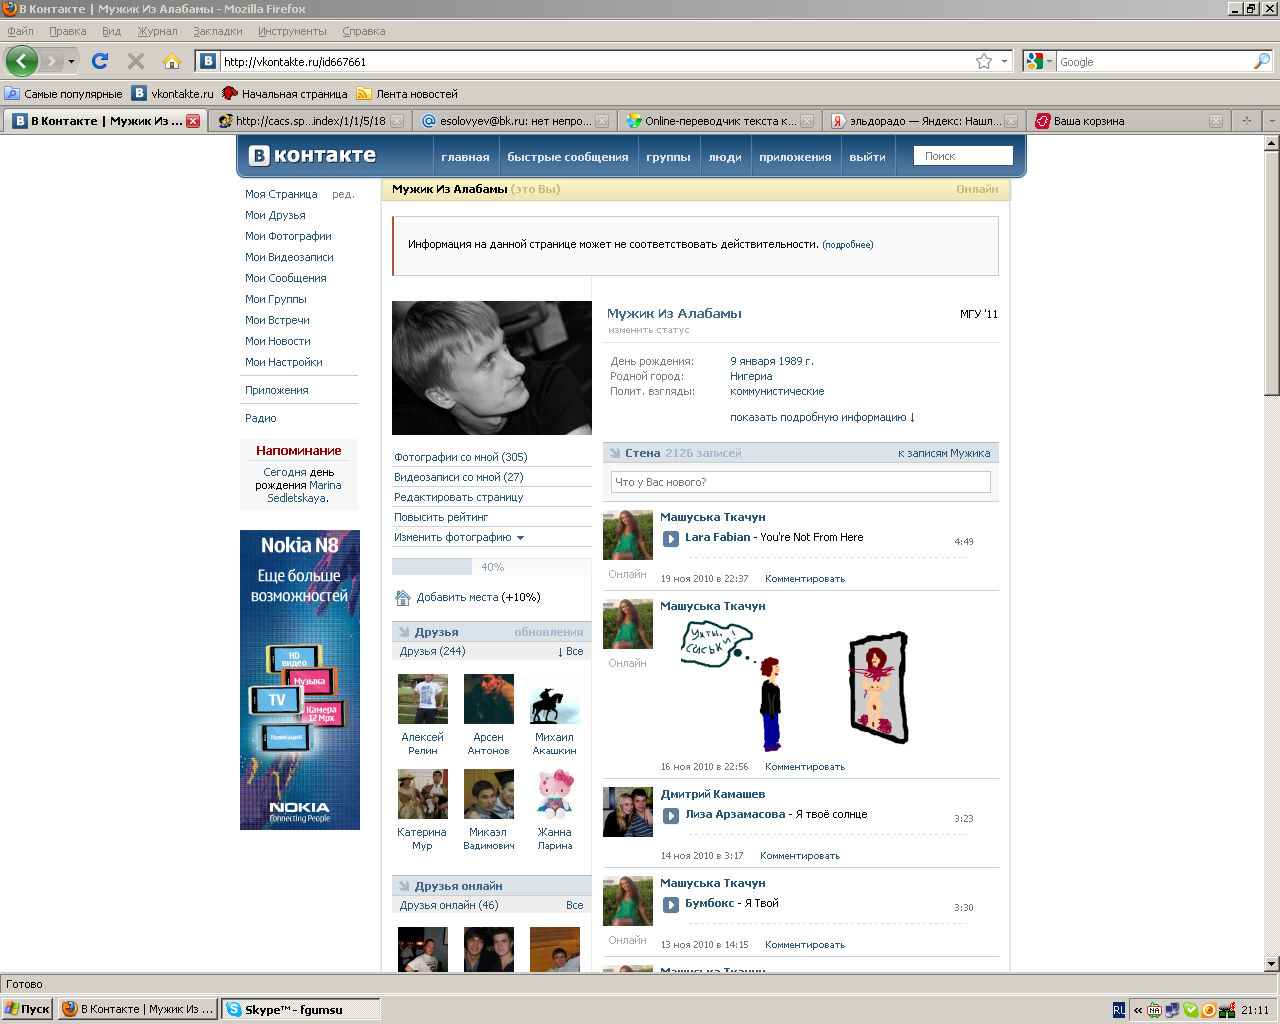Screen dimensions: 1280x1024
Task: Open the Закладки menu
Action: pyautogui.click(x=218, y=31)
